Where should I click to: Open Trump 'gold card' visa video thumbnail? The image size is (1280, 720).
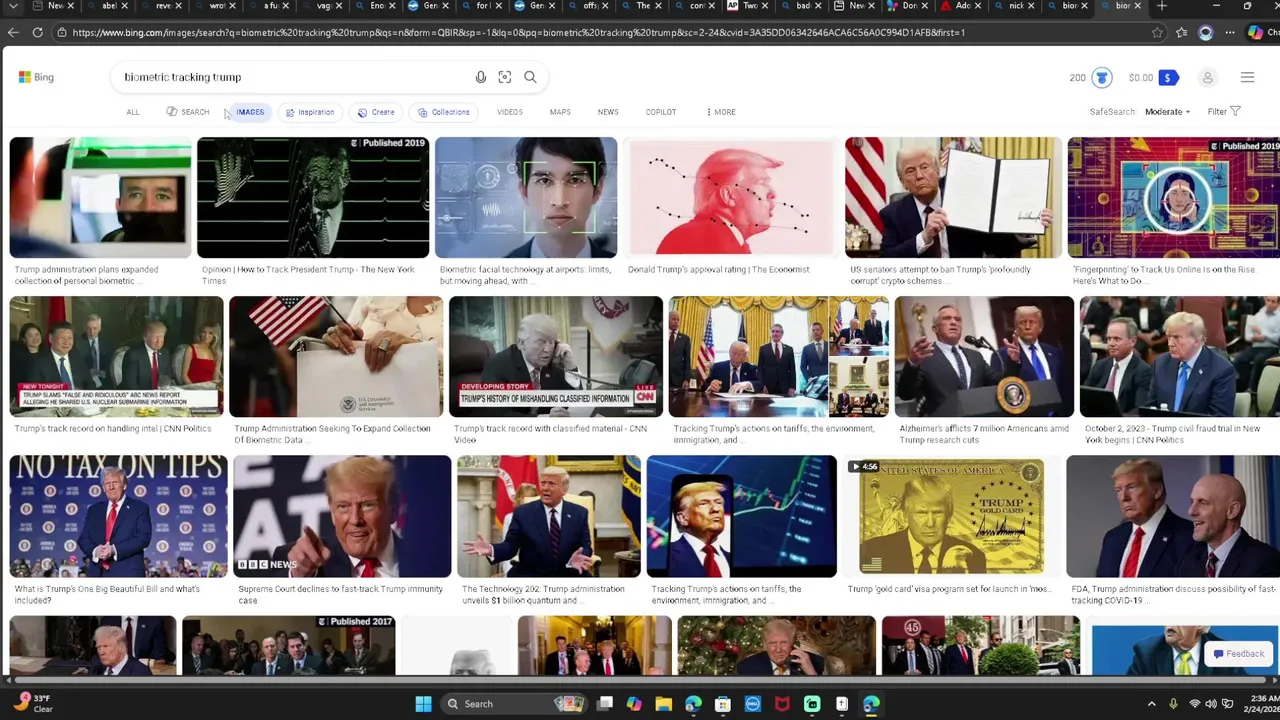click(x=951, y=516)
